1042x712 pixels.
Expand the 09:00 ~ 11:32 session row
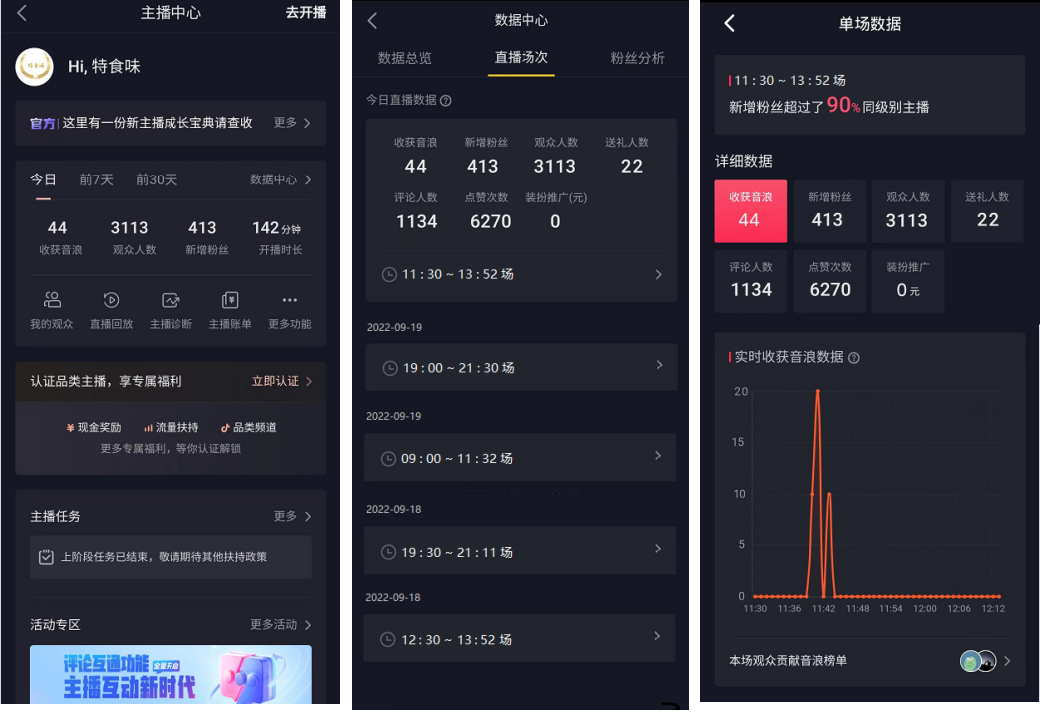coord(520,457)
